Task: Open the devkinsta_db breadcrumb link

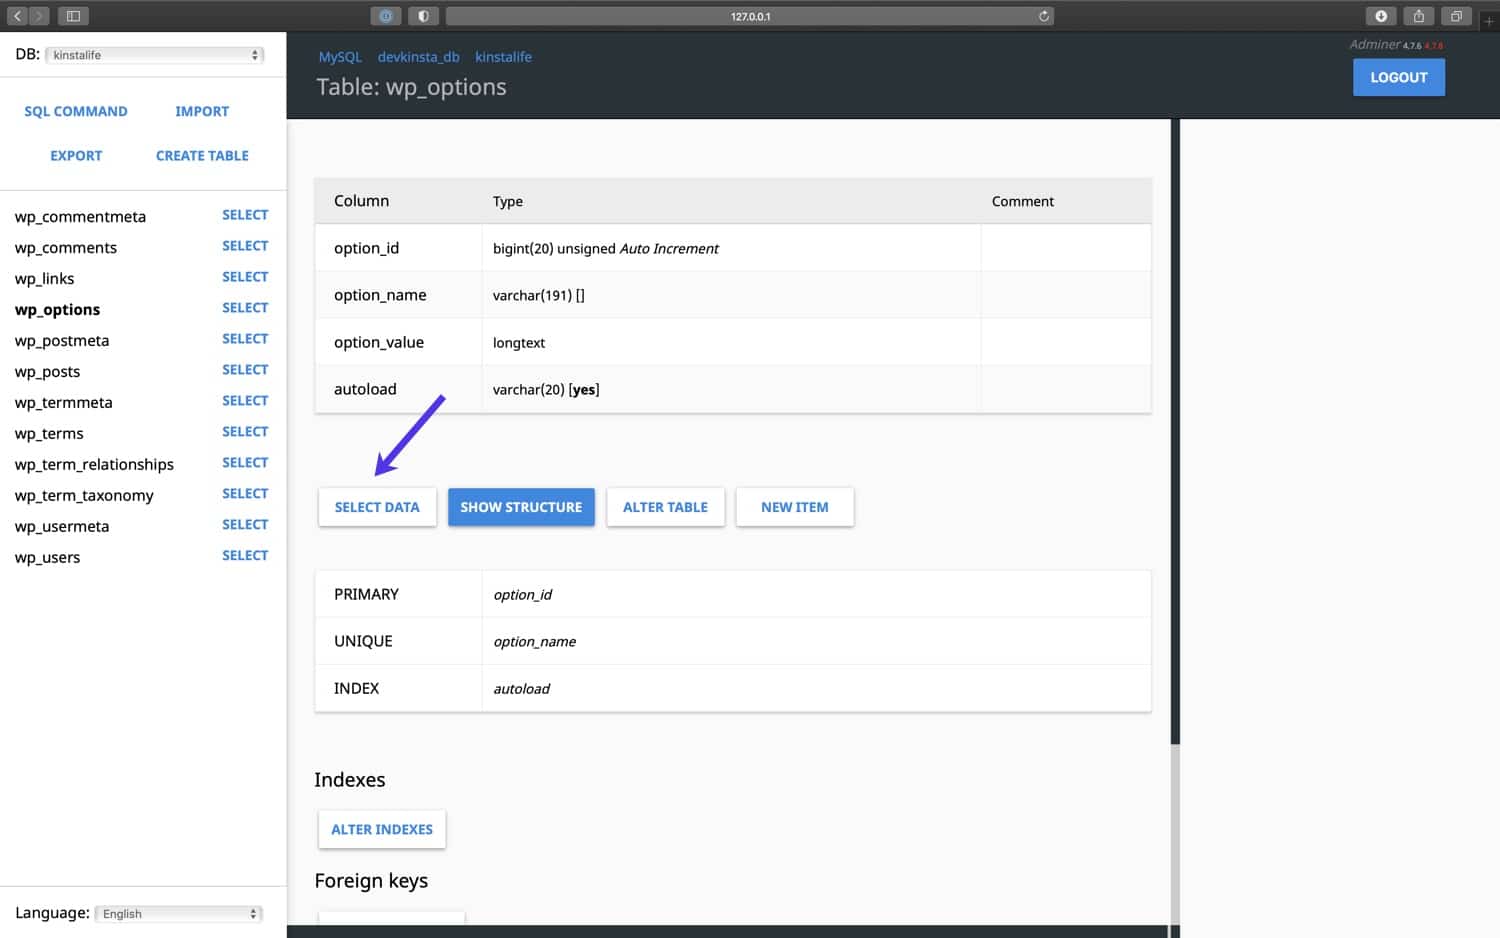Action: [x=418, y=57]
